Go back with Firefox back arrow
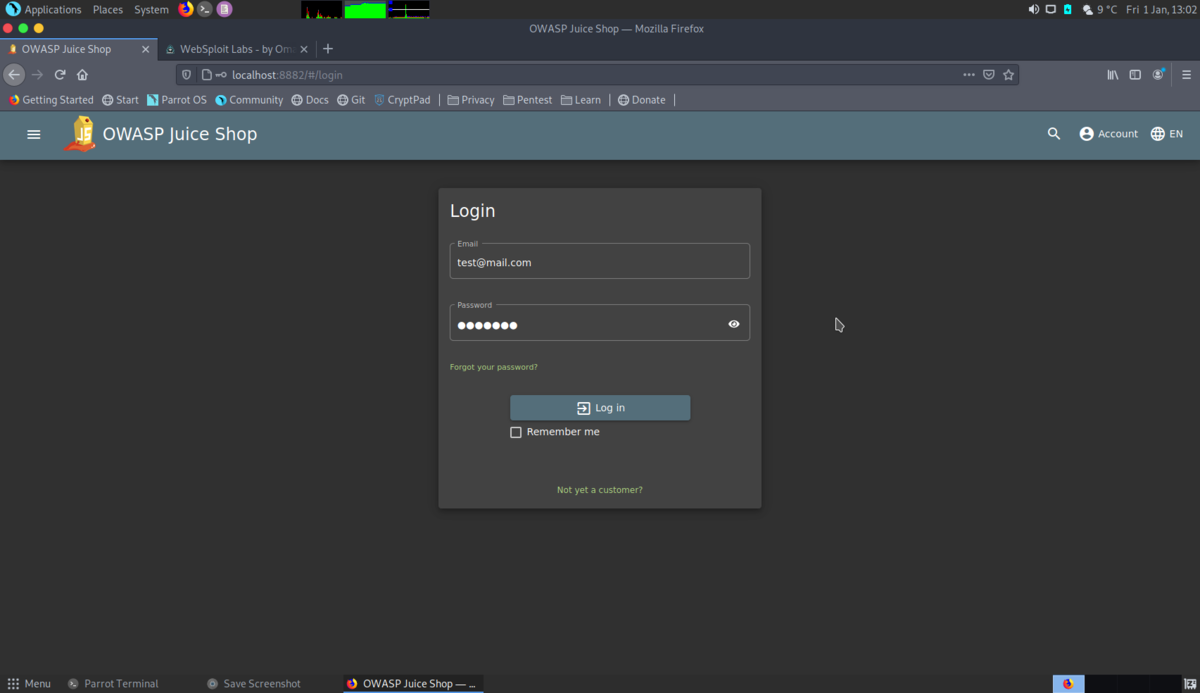 14,75
